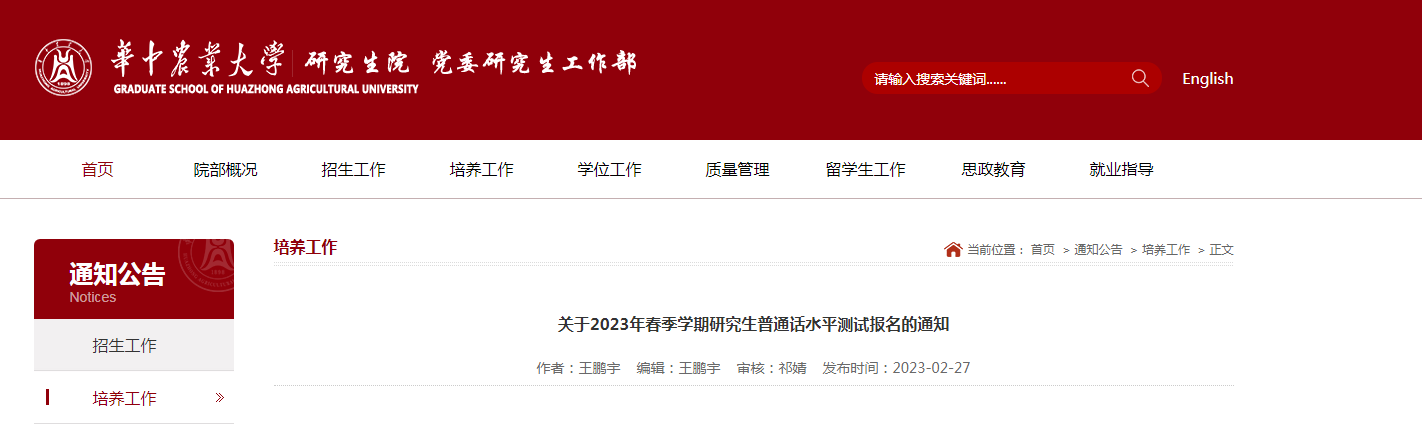
Task: Open the 学位工作 navigation menu
Action: (610, 170)
